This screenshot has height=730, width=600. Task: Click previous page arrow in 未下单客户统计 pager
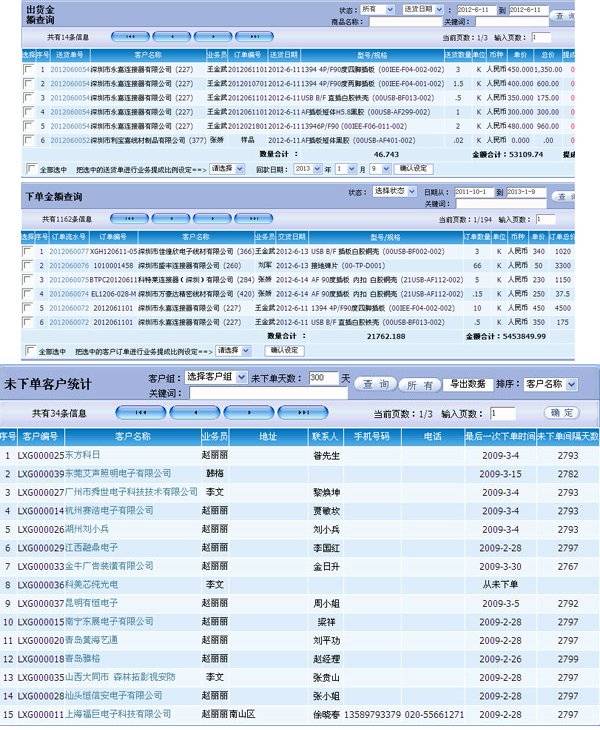click(x=193, y=412)
